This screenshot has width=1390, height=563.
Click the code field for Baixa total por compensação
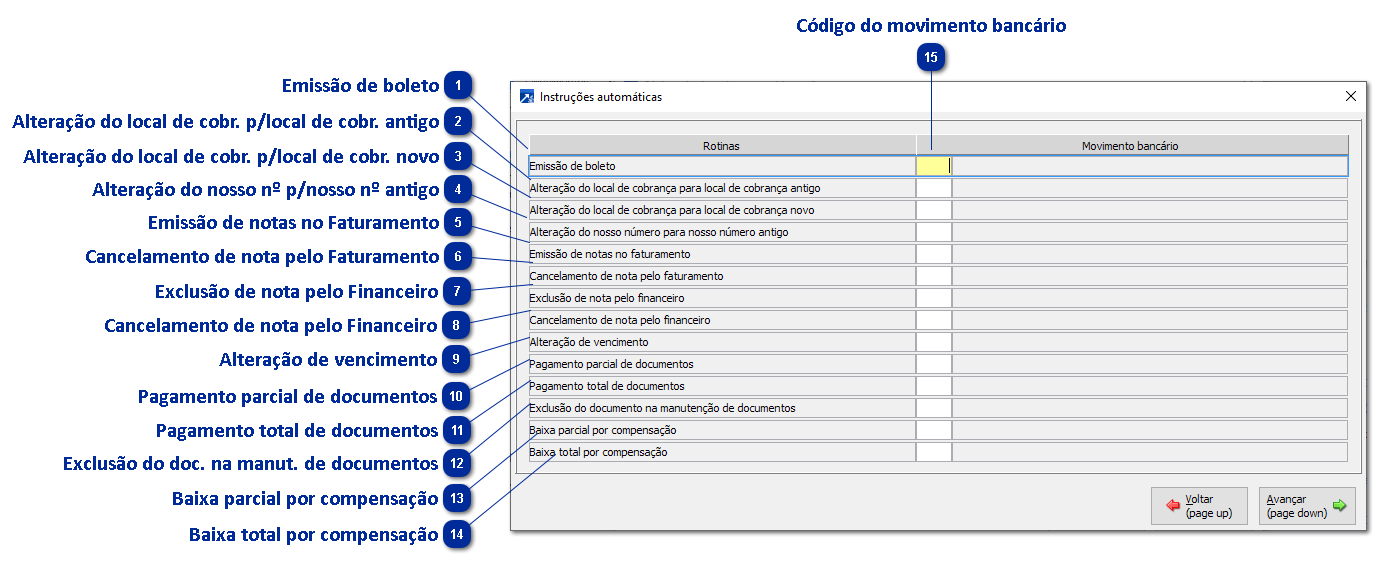click(934, 452)
